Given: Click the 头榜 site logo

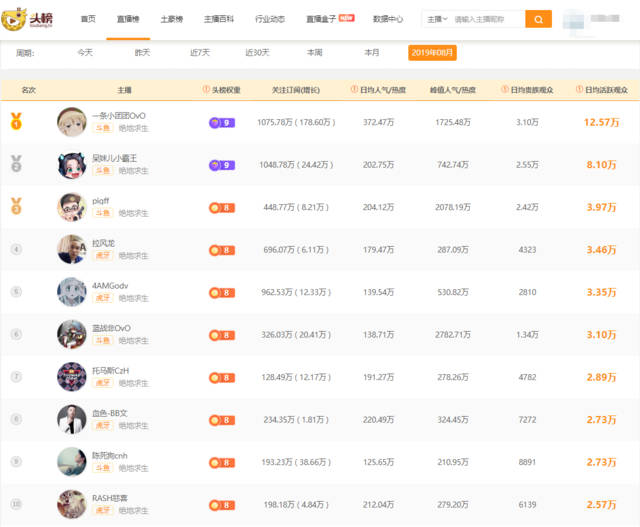Looking at the screenshot, I should point(27,19).
